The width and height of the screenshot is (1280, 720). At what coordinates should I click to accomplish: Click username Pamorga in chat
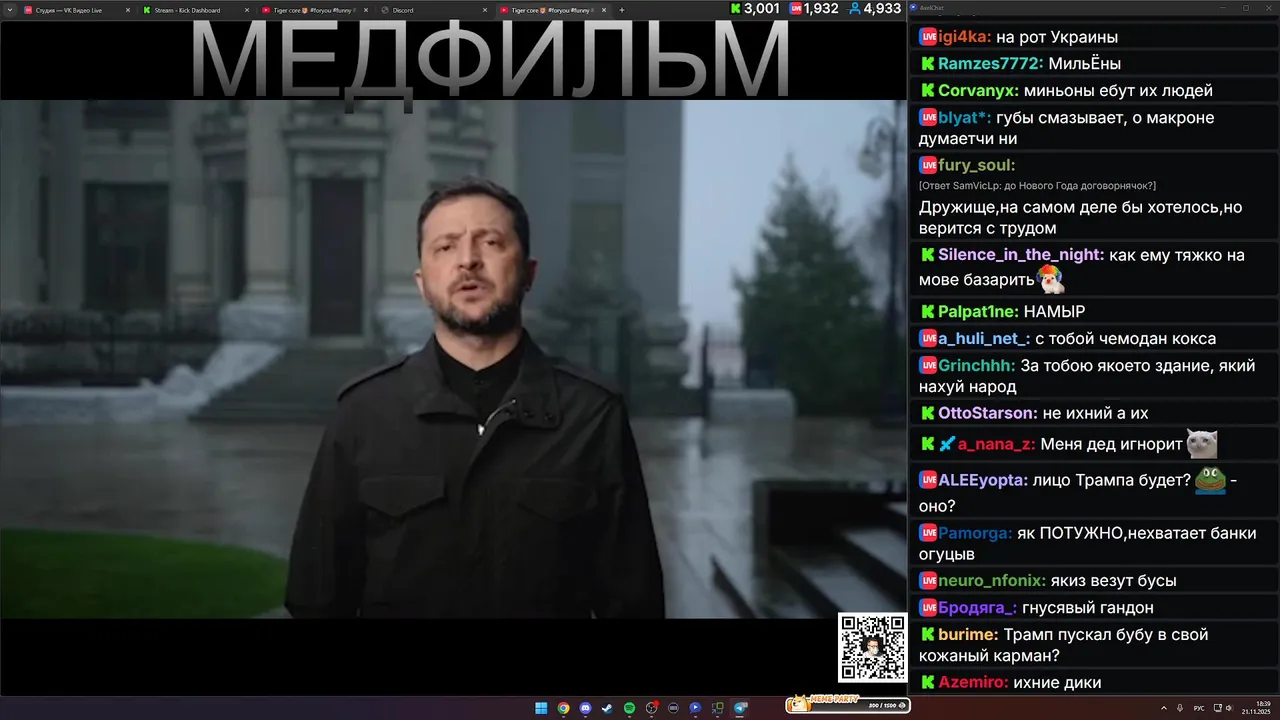pyautogui.click(x=975, y=534)
